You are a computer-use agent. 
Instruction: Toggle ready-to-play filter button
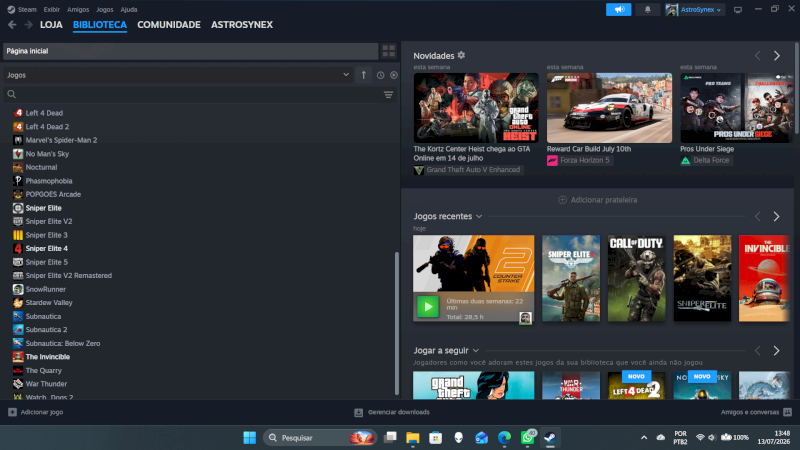point(394,75)
